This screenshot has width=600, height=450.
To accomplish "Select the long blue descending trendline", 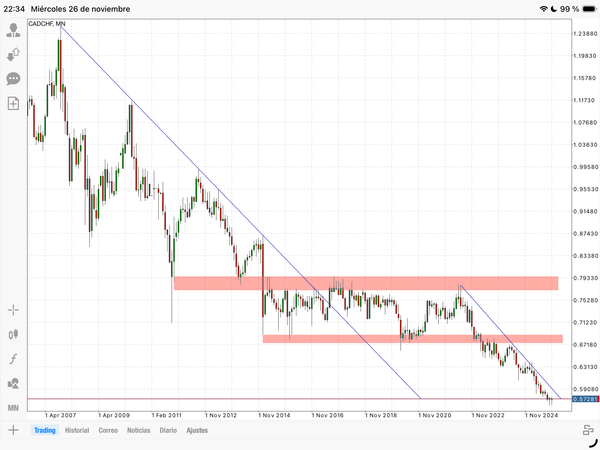I will (x=241, y=212).
